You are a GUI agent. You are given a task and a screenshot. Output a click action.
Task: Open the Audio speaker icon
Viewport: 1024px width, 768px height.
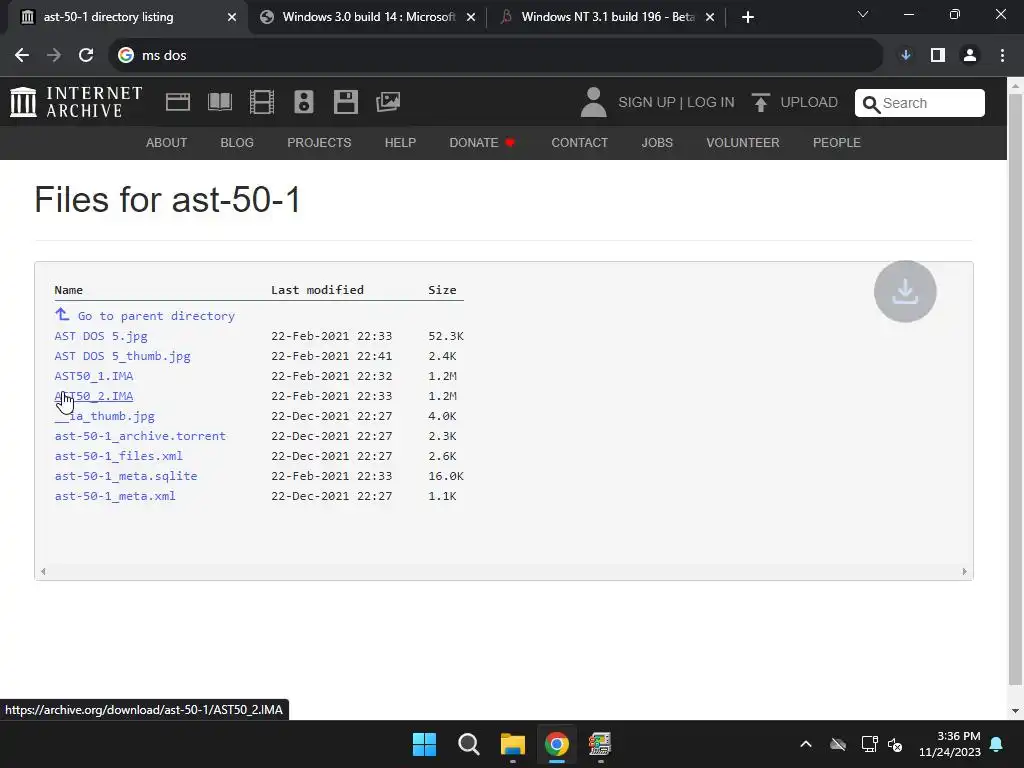coord(304,102)
